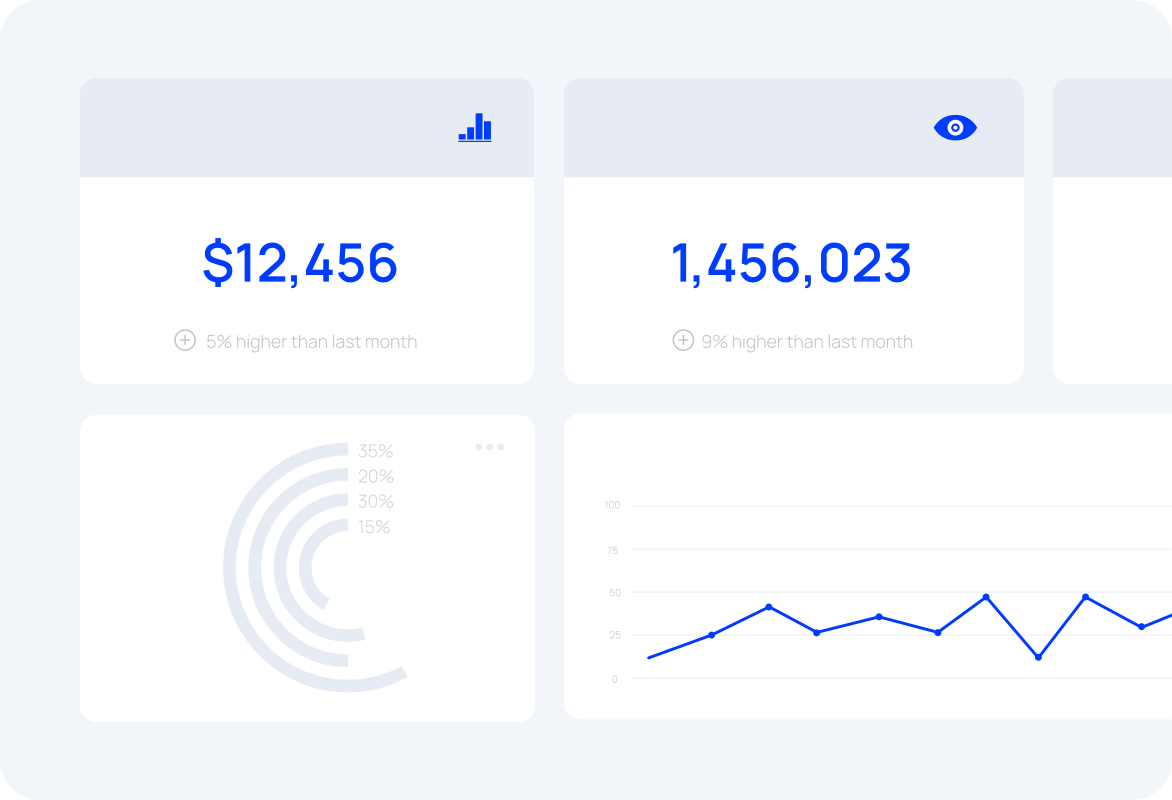Screen dimensions: 1172x800
Task: Click the 0 axis label on line chart
Action: tap(614, 679)
